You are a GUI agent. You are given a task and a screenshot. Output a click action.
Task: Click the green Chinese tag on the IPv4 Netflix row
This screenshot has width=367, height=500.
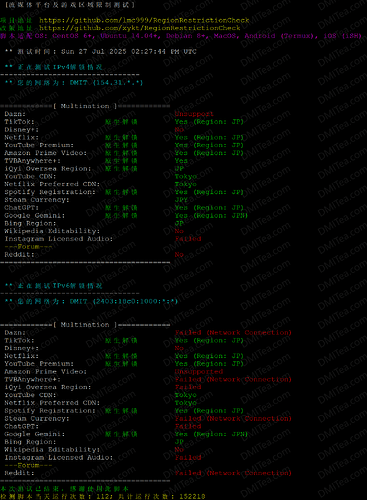tap(121, 137)
